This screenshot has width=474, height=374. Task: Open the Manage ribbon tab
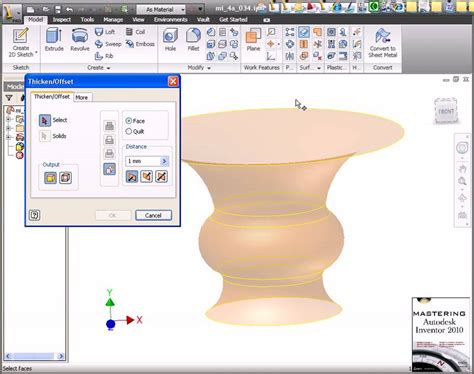tap(113, 20)
